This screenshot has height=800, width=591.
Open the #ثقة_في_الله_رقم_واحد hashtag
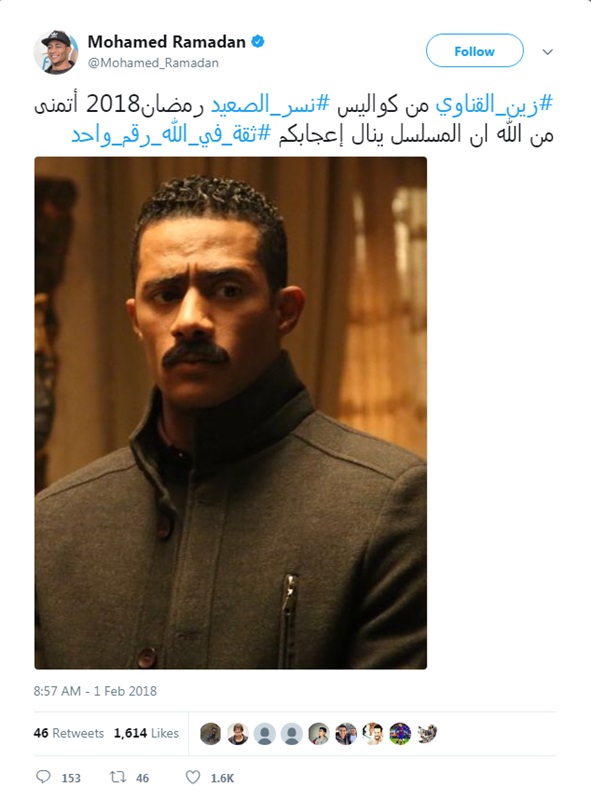pos(171,135)
